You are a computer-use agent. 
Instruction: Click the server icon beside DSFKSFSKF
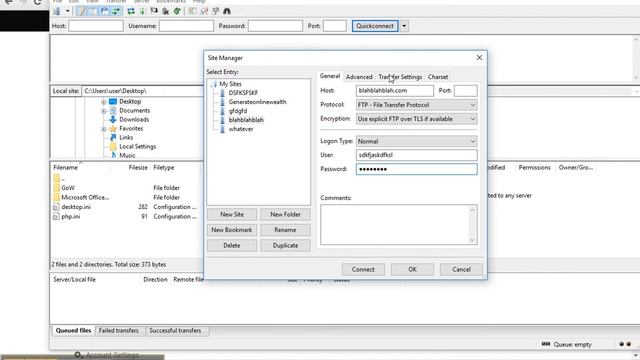[x=222, y=93]
